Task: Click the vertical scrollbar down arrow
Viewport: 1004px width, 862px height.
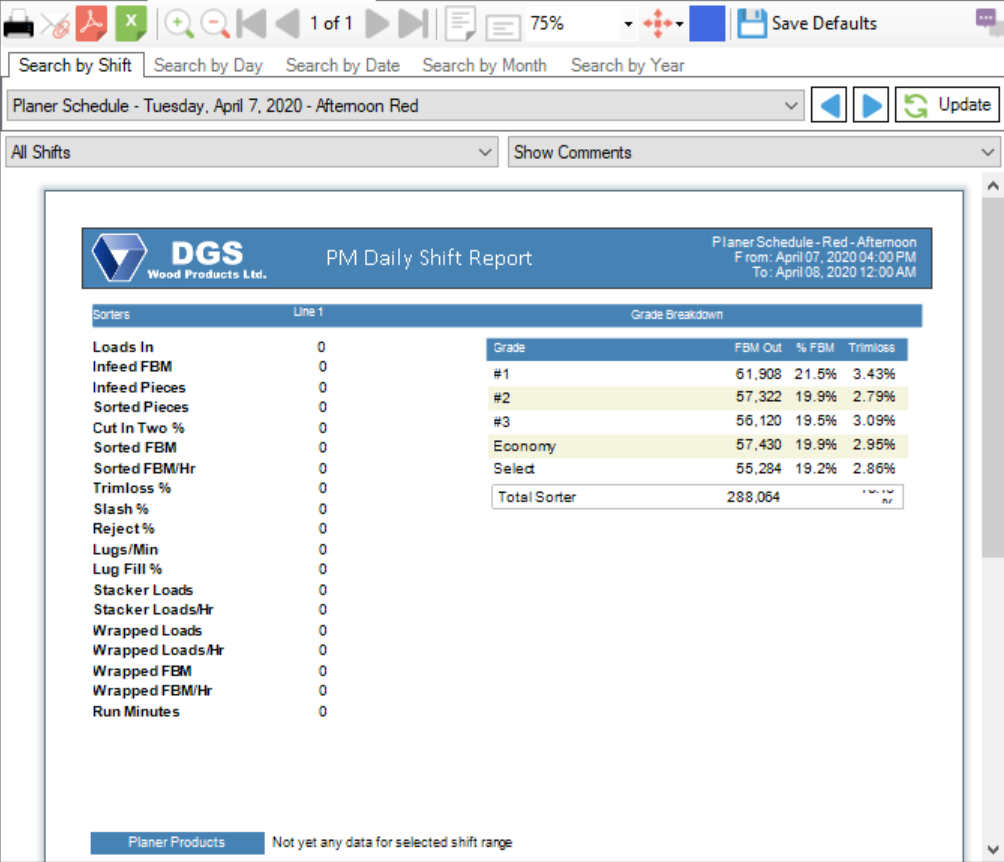Action: (993, 846)
